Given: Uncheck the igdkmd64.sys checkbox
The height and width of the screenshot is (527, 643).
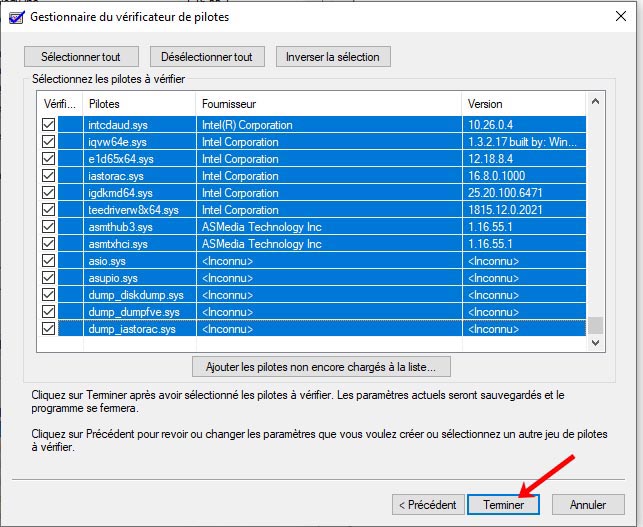Looking at the screenshot, I should tap(48, 193).
